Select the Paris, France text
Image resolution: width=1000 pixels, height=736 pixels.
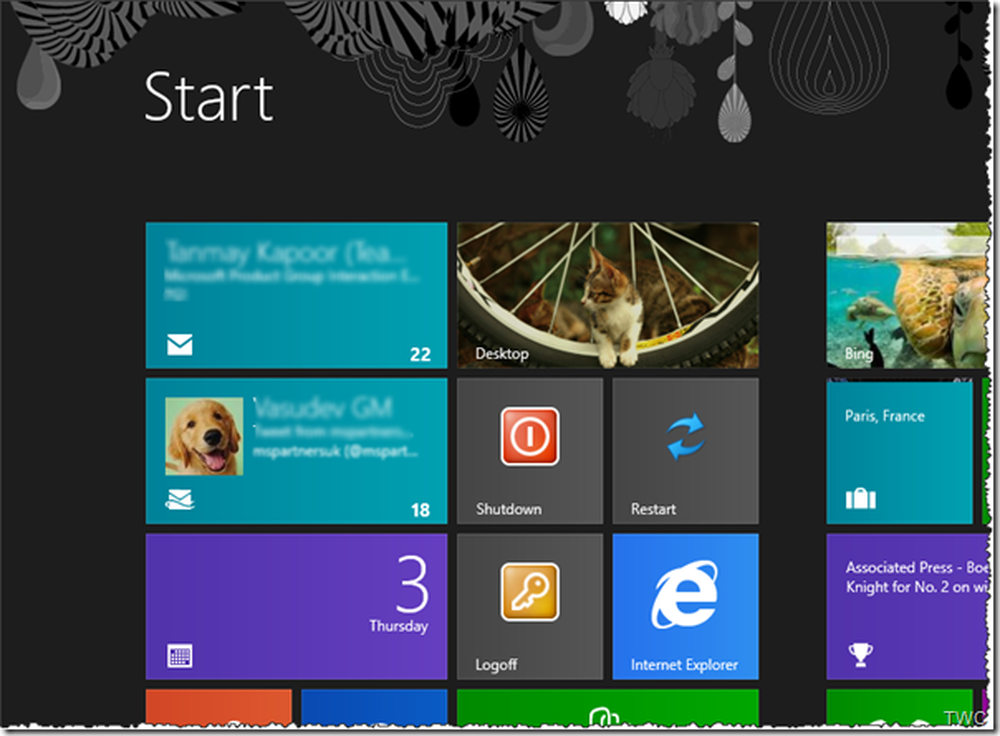(885, 416)
